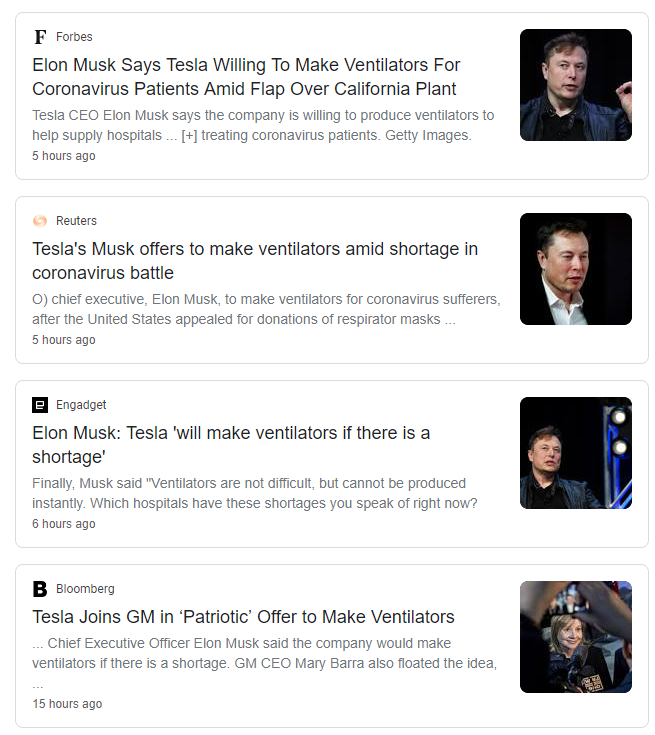Click the Engadget logo icon
Image resolution: width=655 pixels, height=735 pixels.
coord(40,405)
